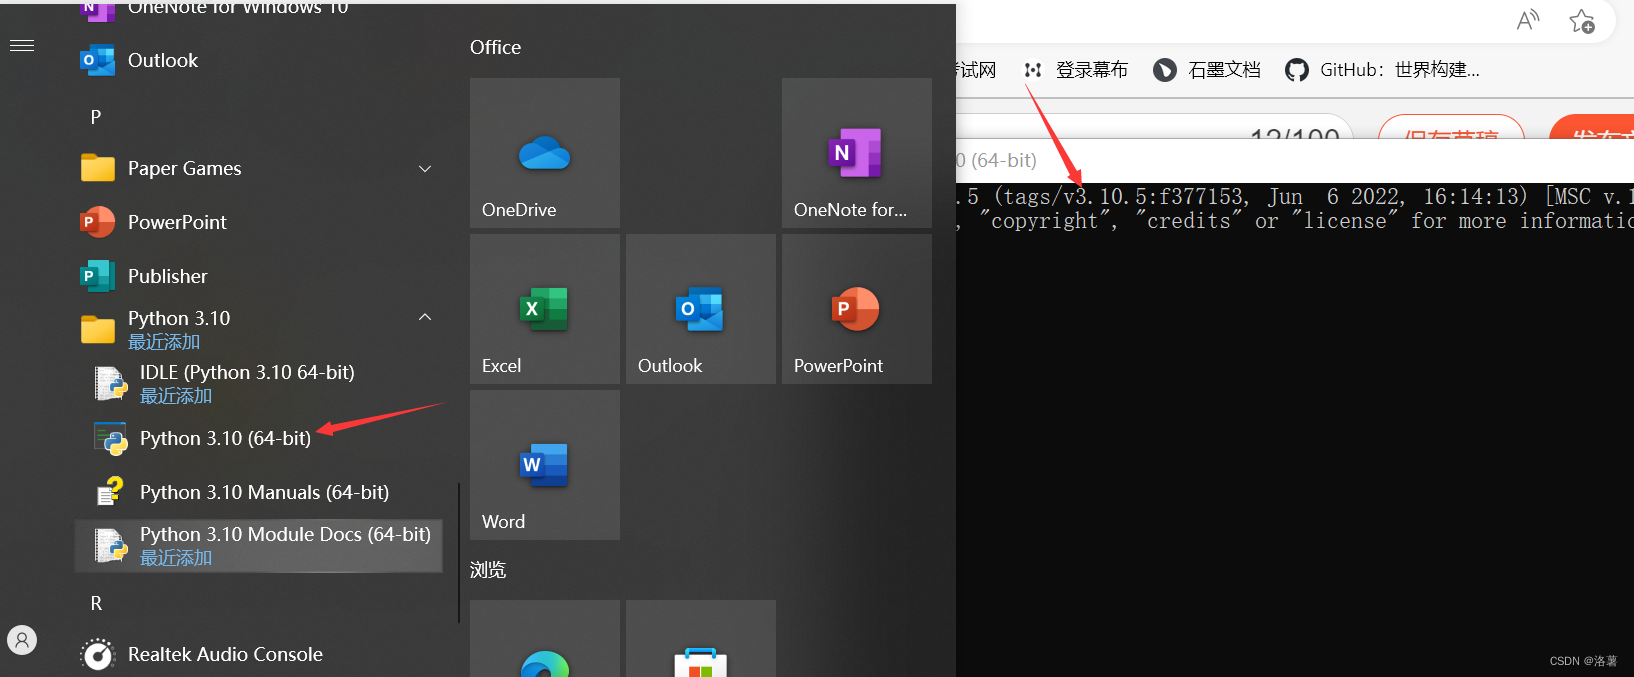Open the Outlook tile in Office group
This screenshot has height=677, width=1634.
click(701, 309)
